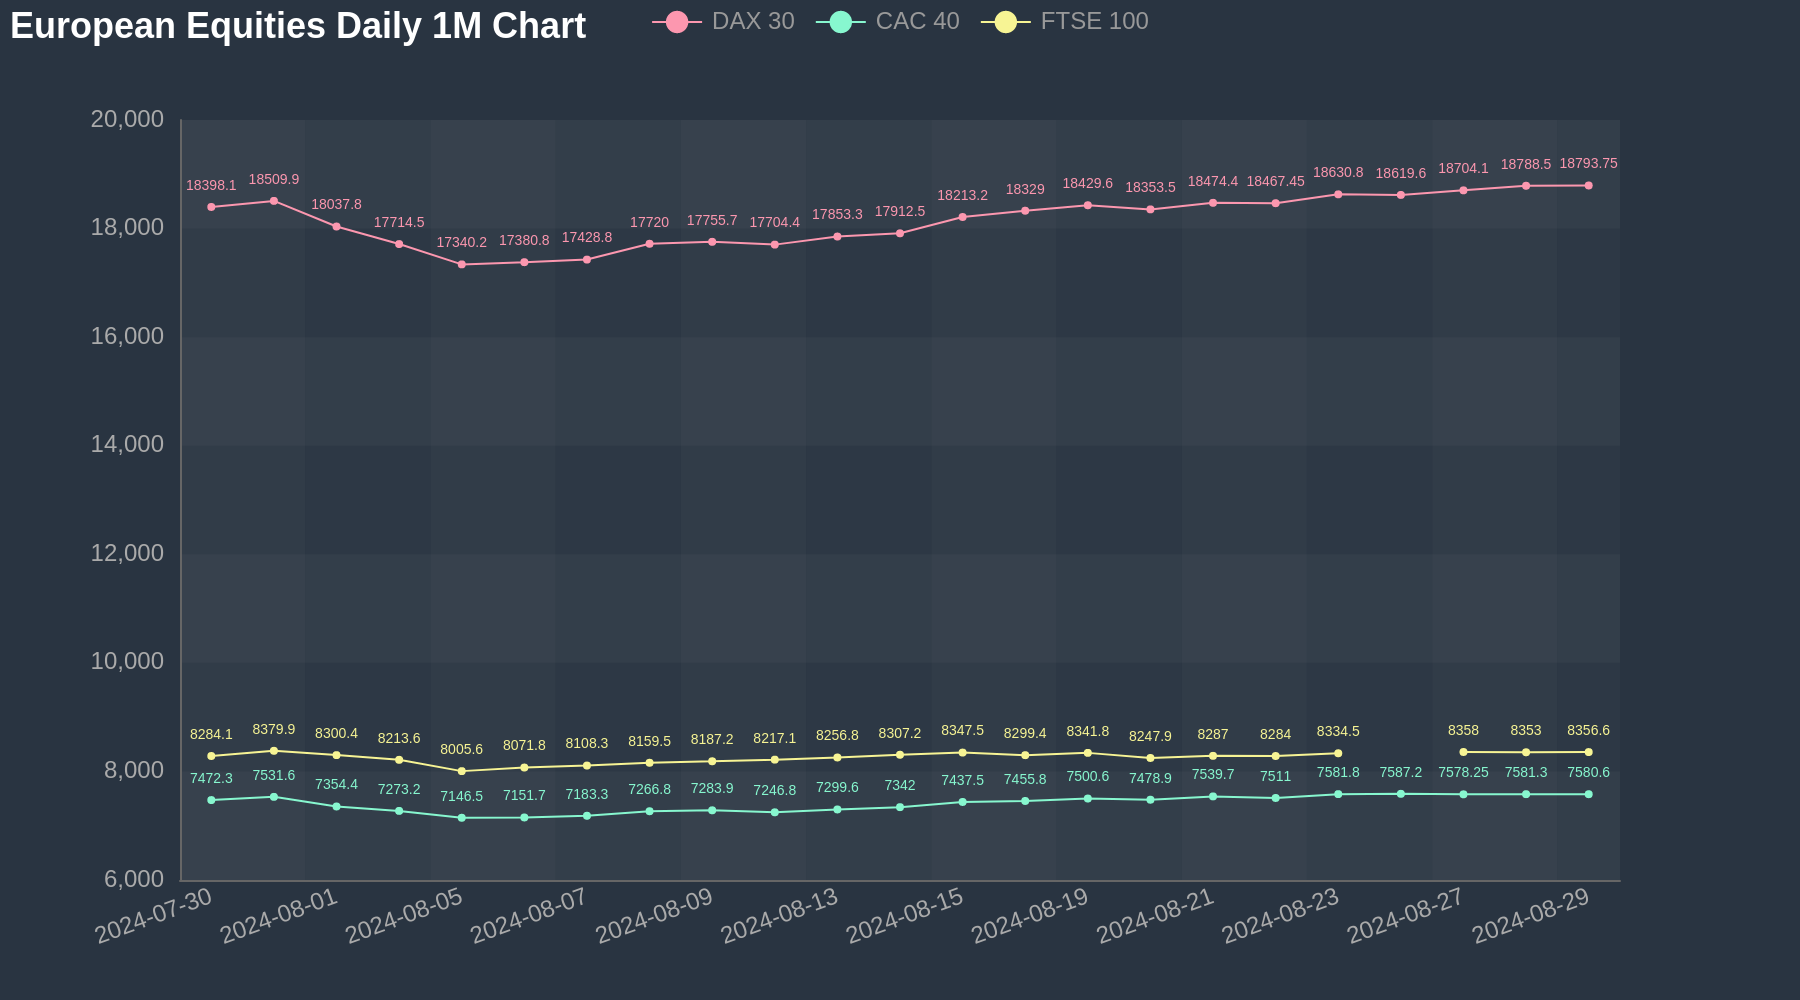The image size is (1800, 1000).
Task: Select DAX data point labeled 17720
Action: pos(649,244)
